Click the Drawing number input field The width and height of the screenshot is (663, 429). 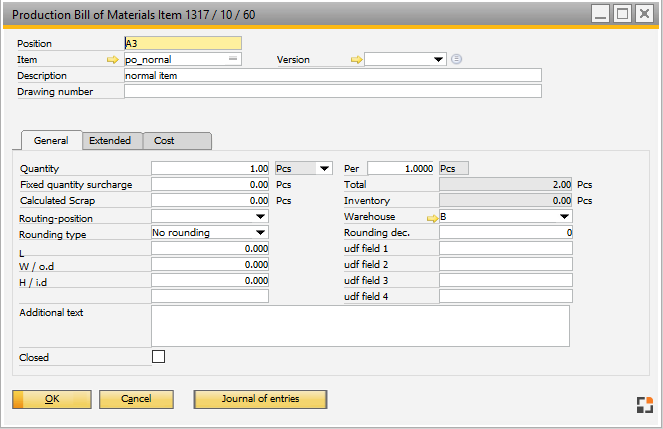332,92
